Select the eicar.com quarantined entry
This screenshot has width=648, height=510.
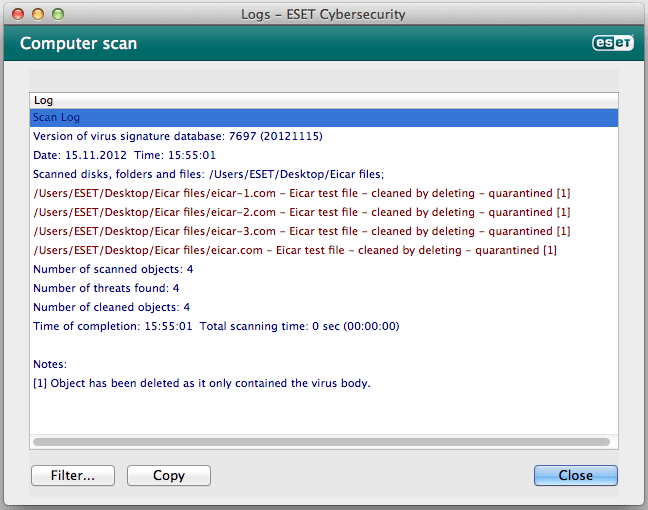tap(295, 250)
